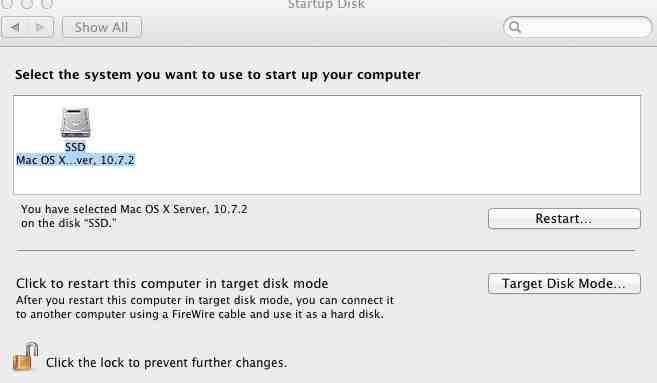
Task: Click the padlock icon to lock settings
Action: click(25, 357)
